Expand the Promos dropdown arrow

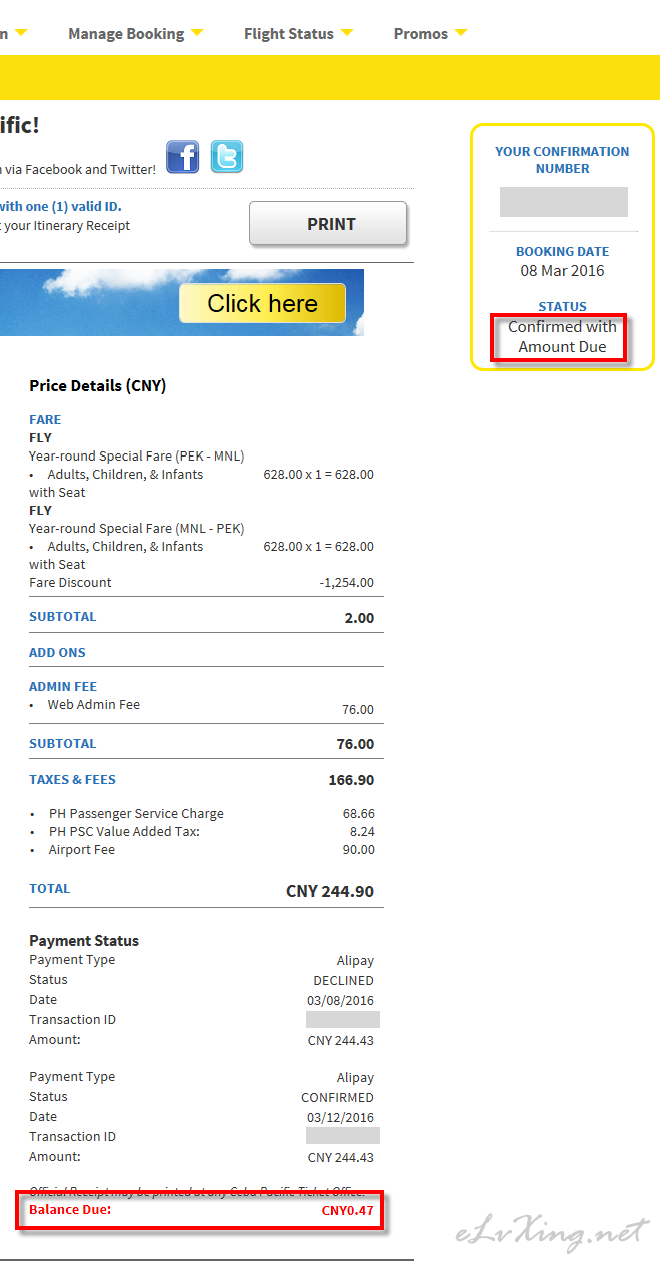click(x=460, y=33)
